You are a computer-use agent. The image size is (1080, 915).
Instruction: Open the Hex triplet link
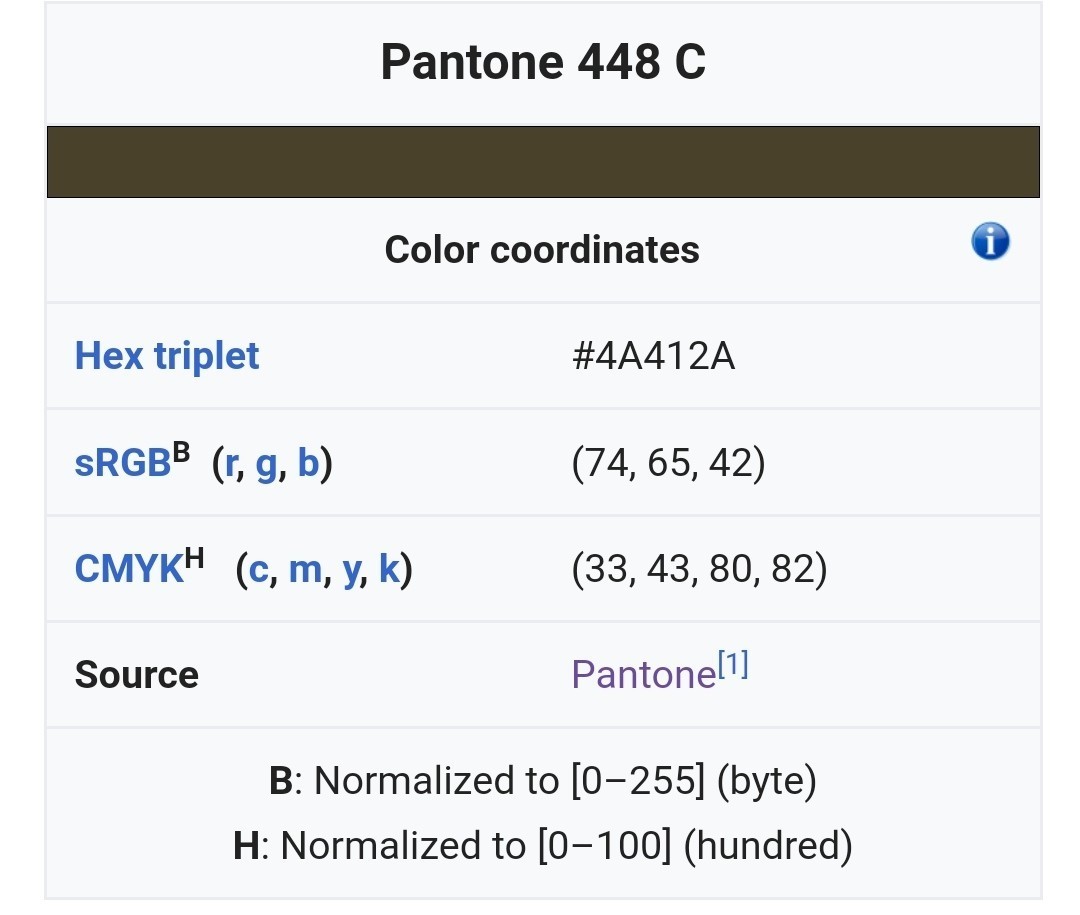click(167, 356)
